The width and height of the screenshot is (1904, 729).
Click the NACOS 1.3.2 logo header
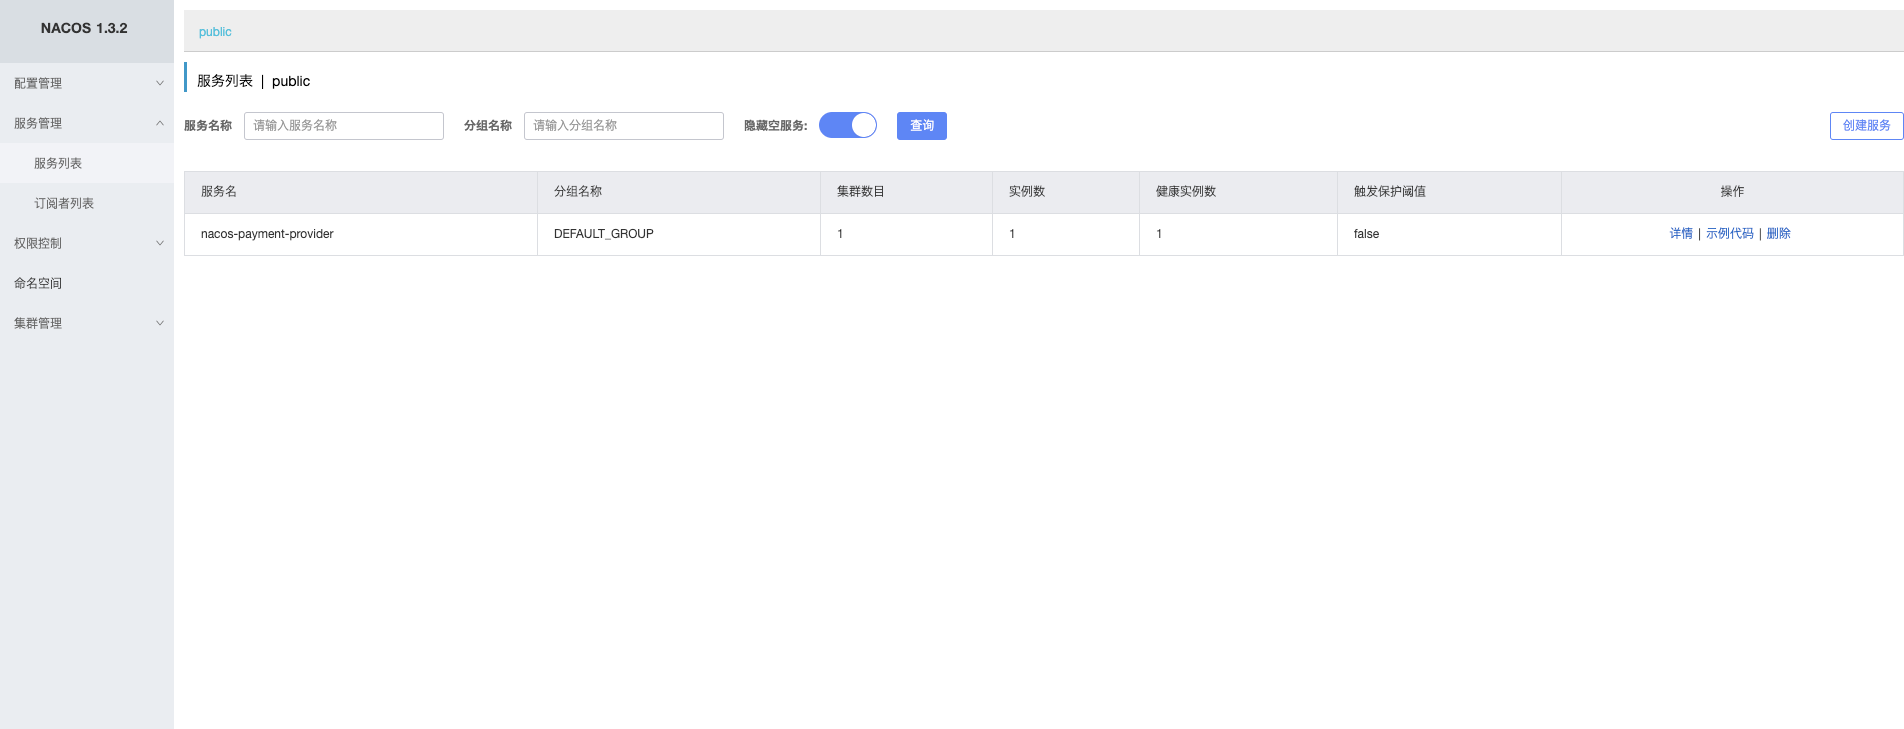(84, 28)
